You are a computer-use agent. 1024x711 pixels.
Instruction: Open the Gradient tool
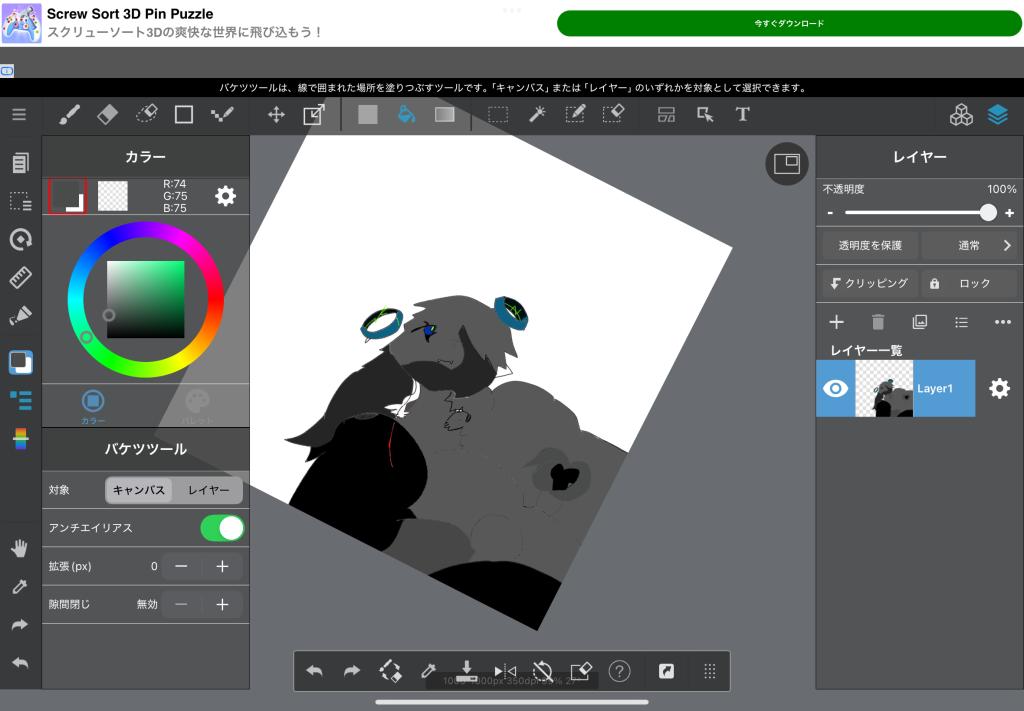445,115
